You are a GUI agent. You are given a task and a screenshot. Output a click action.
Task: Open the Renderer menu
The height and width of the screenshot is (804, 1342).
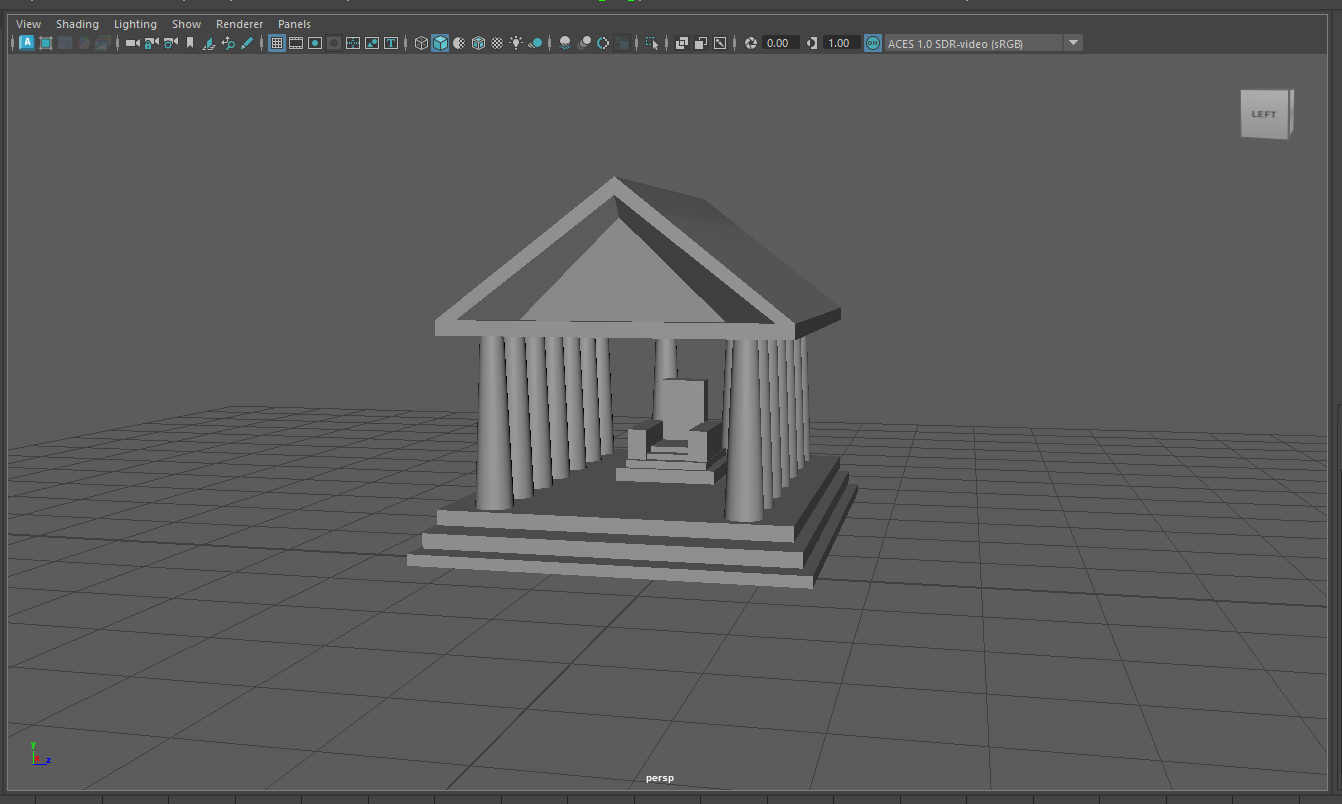[x=239, y=24]
